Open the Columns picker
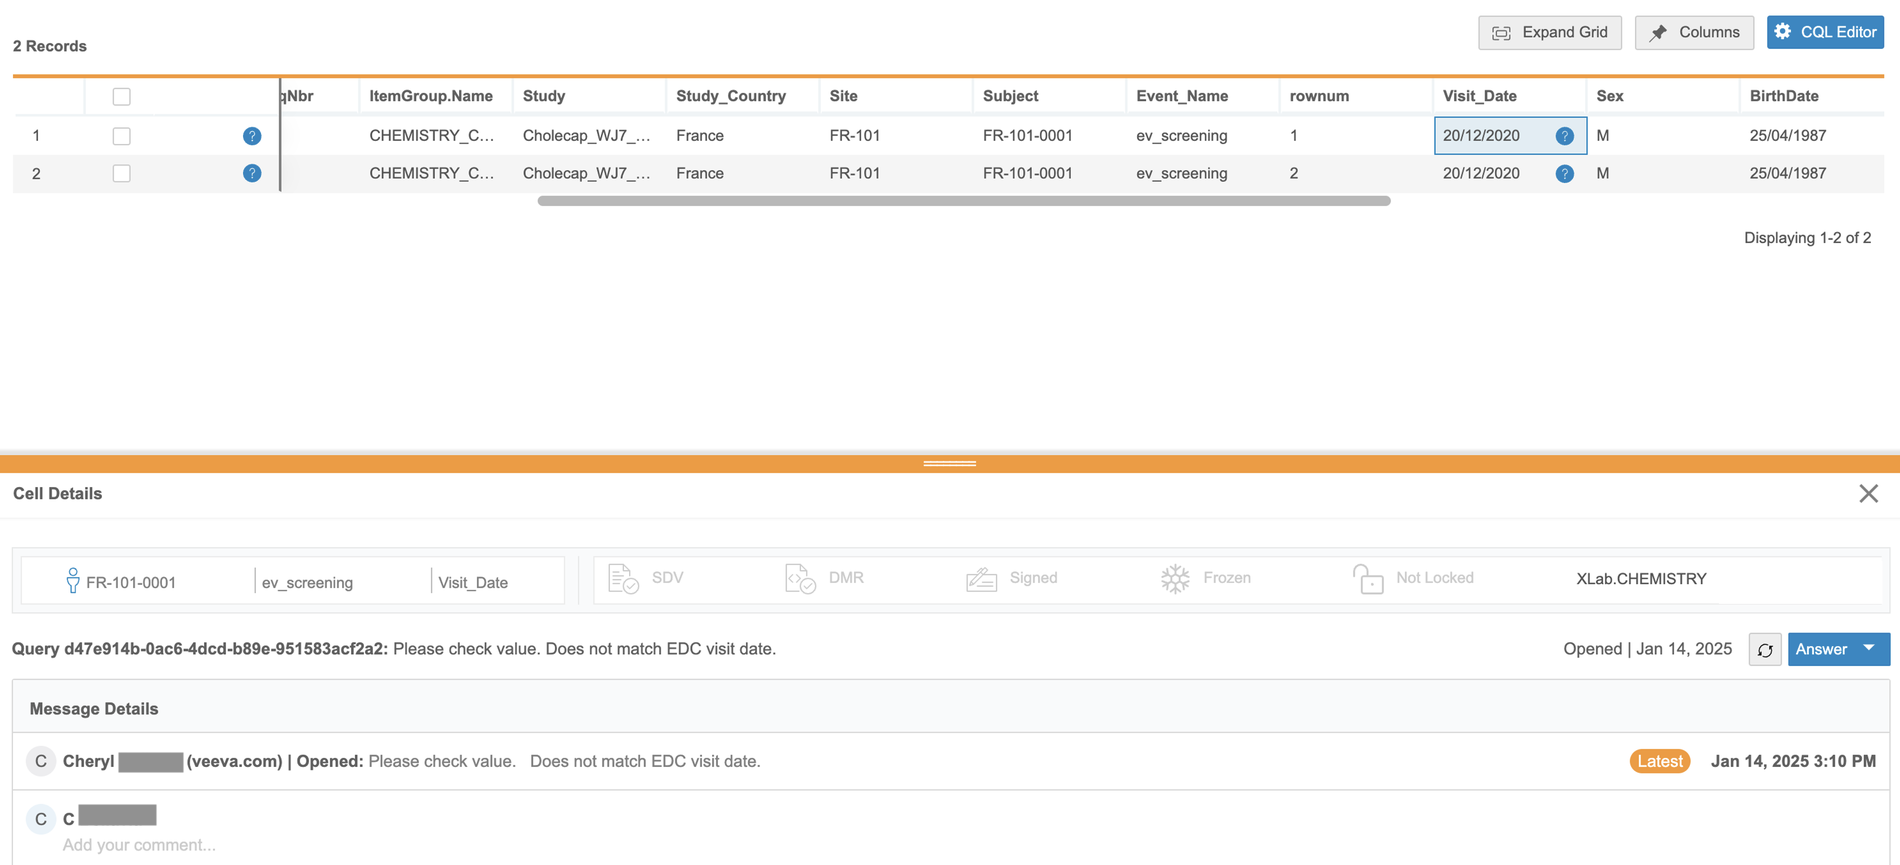Viewport: 1900px width, 865px height. (x=1694, y=32)
